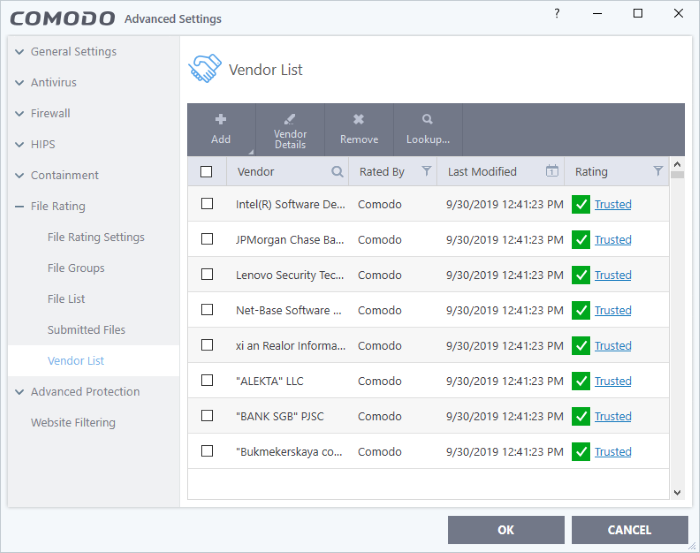This screenshot has height=553, width=700.
Task: Click green check icon for Intel(R) Software row
Action: coord(581,204)
